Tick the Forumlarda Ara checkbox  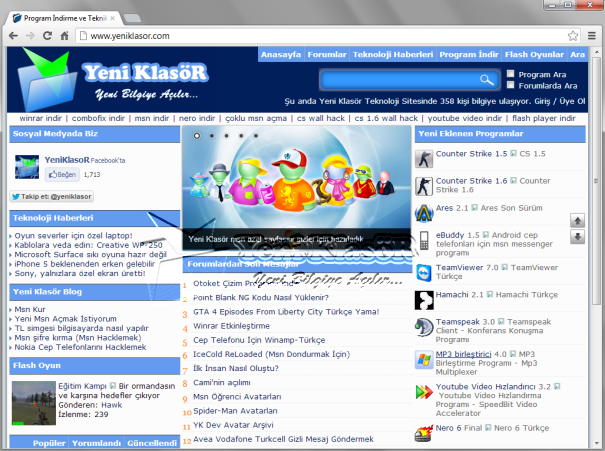point(512,86)
